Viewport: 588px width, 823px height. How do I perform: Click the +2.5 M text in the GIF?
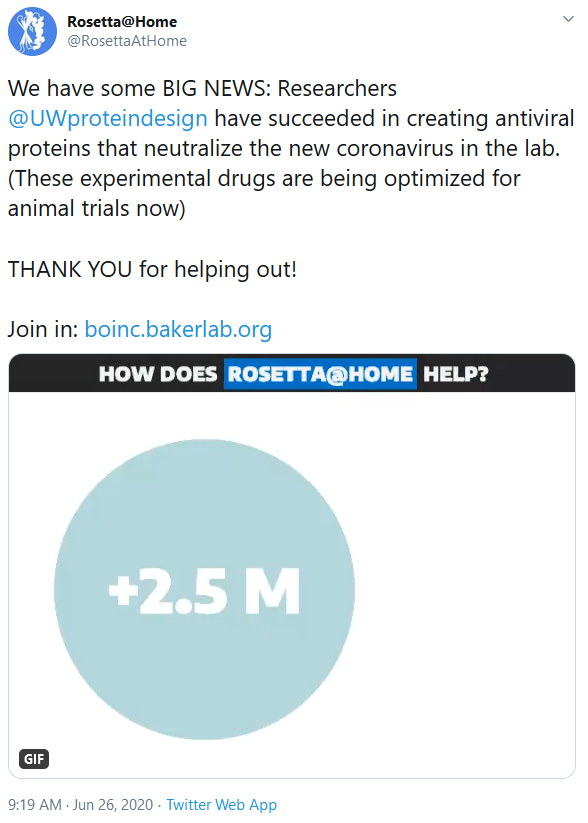coord(204,591)
